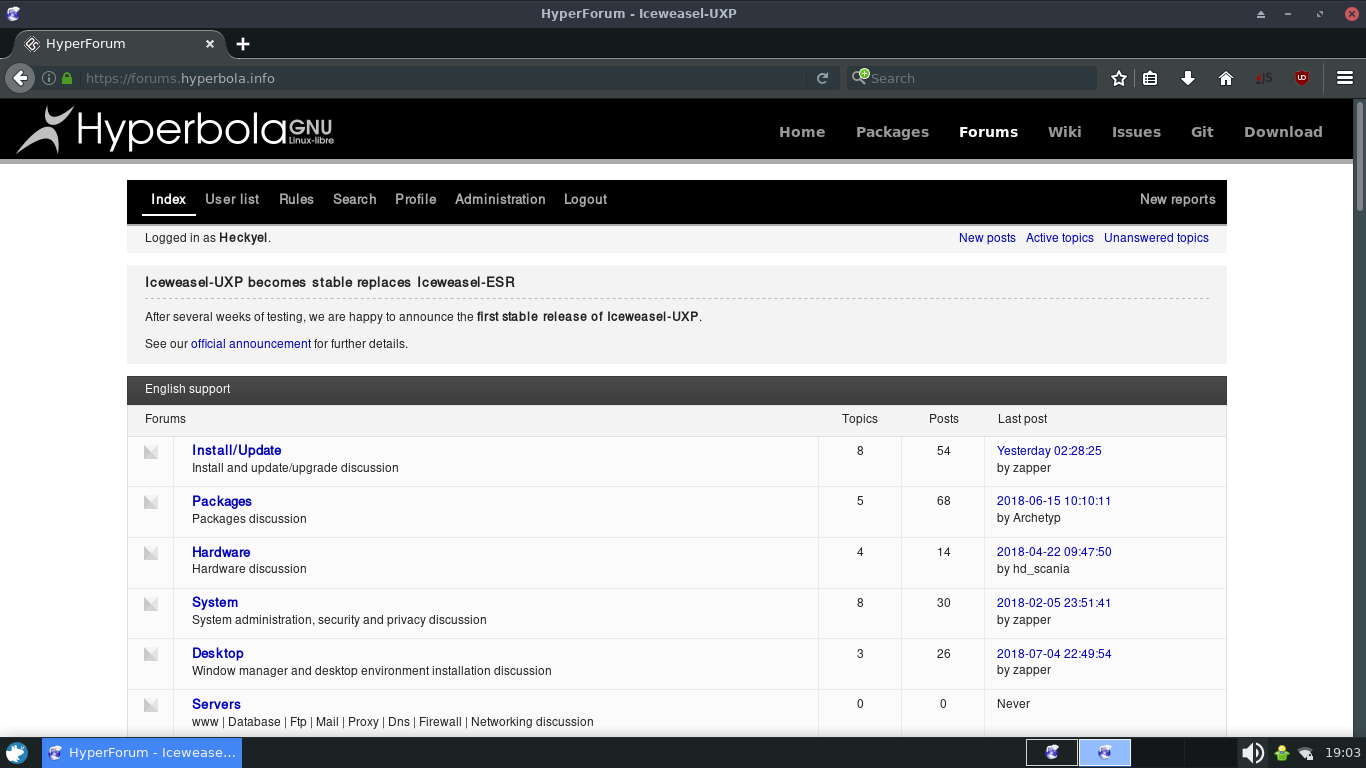1366x768 pixels.
Task: Click the JS script blocker icon
Action: (1265, 78)
